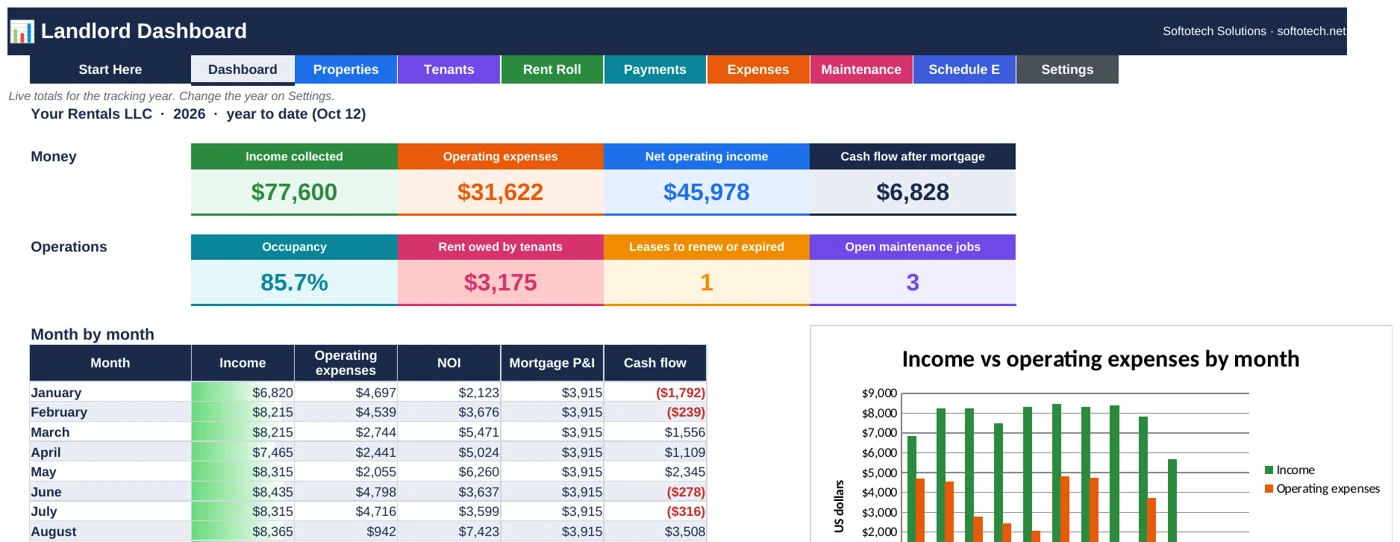Click the Income column header in table
1400x542 pixels.
click(243, 363)
